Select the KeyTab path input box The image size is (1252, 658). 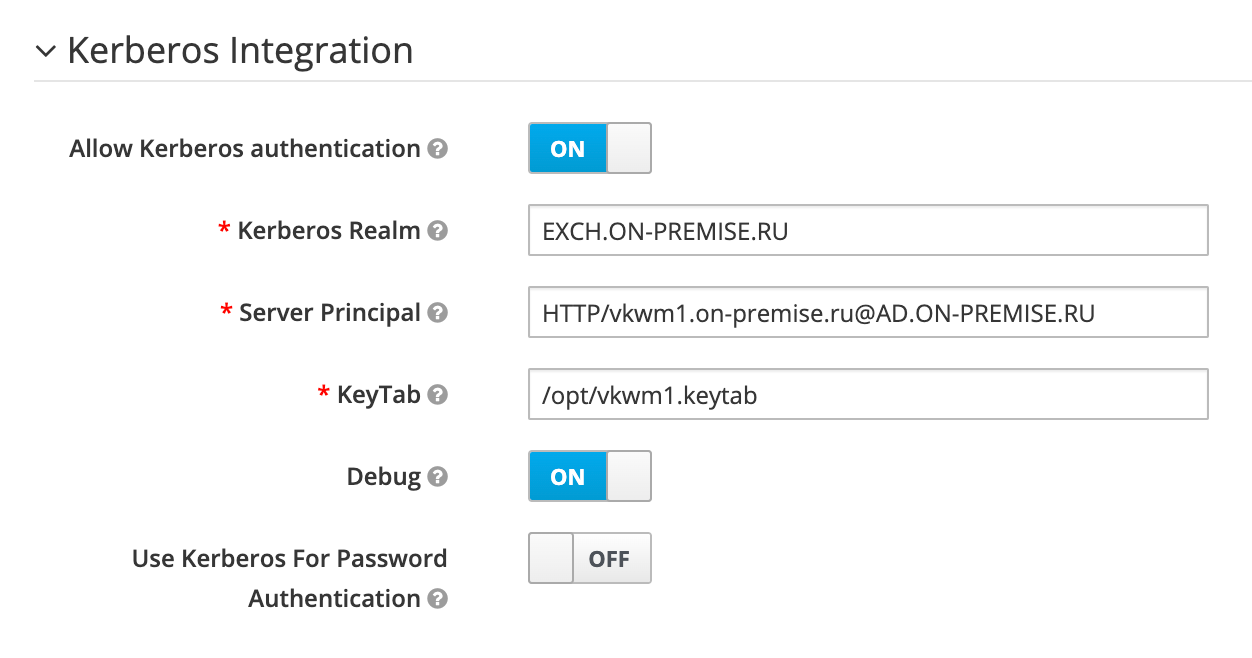tap(867, 395)
